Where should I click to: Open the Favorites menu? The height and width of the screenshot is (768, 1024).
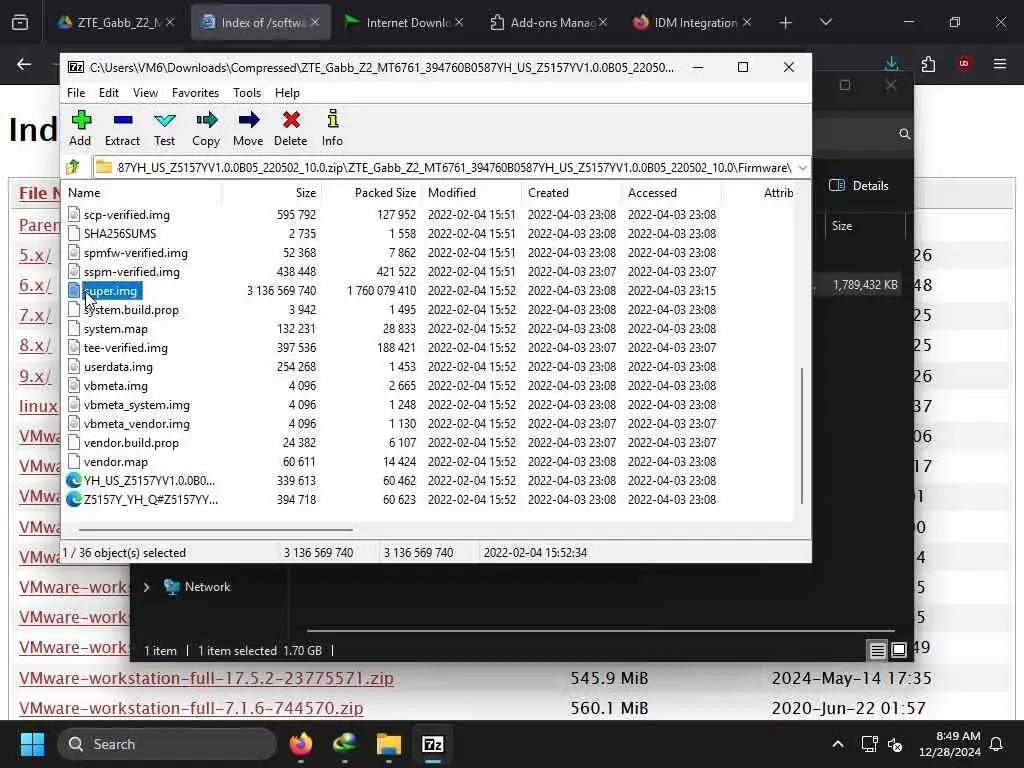pyautogui.click(x=195, y=93)
